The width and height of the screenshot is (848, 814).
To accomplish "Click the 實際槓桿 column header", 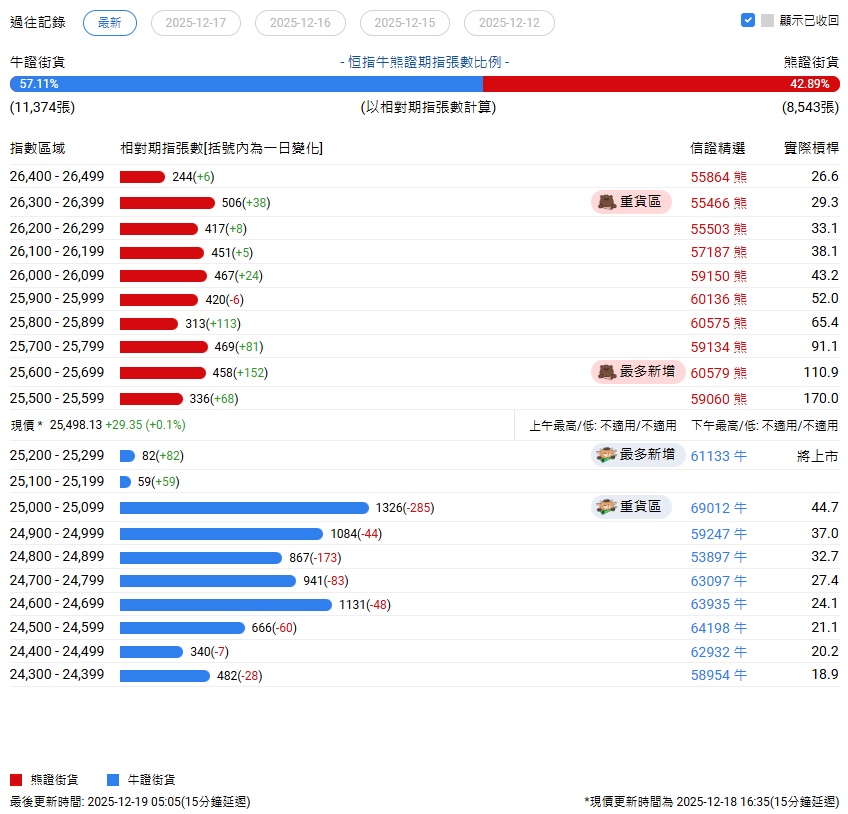I will coord(812,148).
